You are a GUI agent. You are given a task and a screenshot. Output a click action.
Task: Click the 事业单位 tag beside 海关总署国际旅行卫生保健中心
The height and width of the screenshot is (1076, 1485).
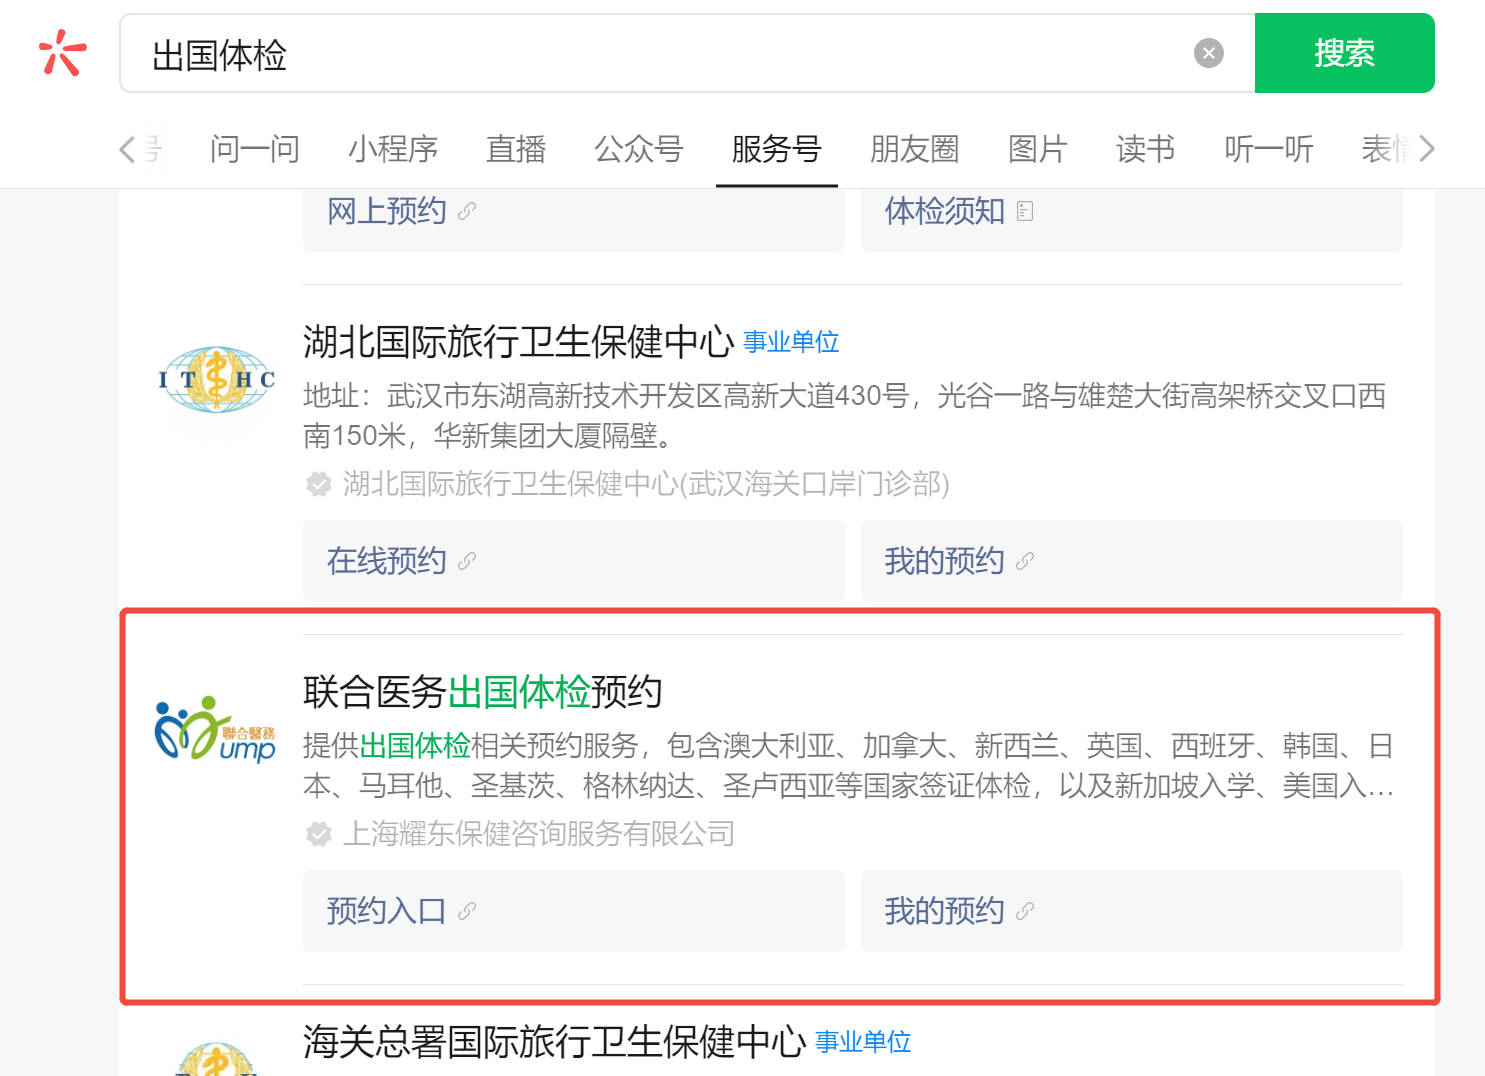(863, 1042)
